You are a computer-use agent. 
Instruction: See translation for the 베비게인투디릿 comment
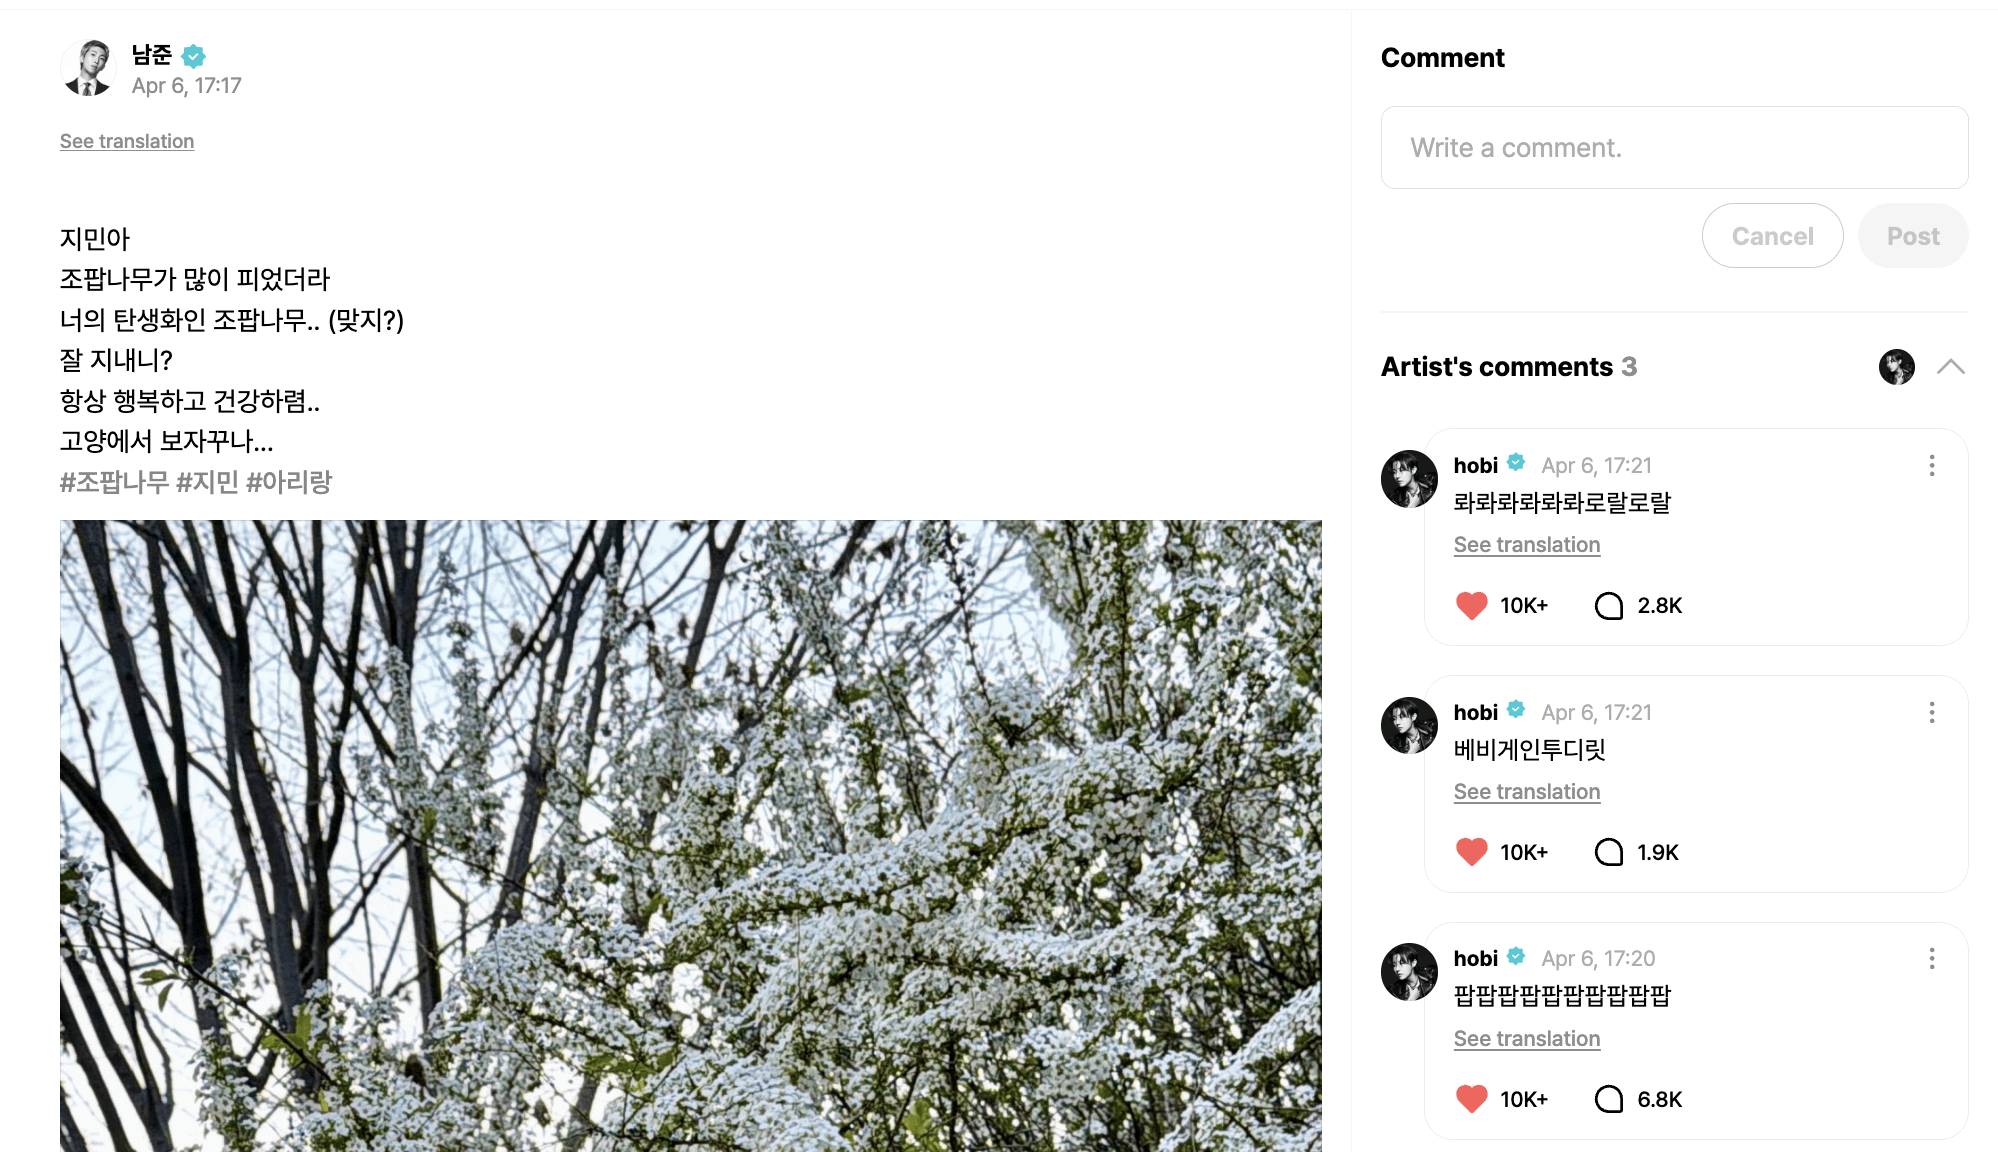[x=1527, y=792]
